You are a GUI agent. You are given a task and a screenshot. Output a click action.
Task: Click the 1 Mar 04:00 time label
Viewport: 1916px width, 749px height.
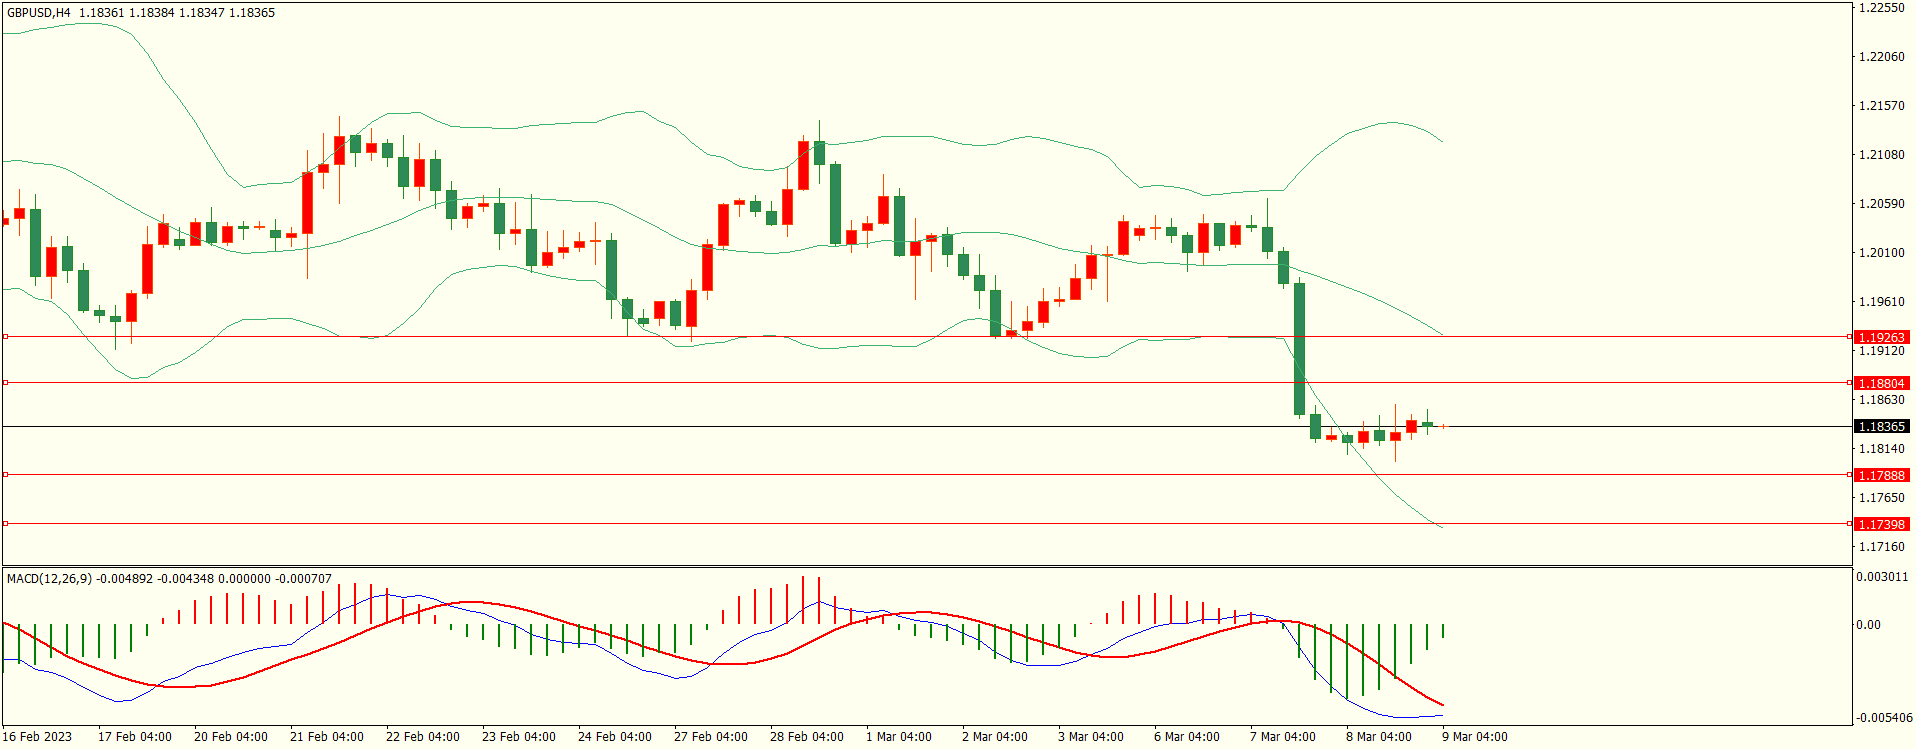coord(899,737)
